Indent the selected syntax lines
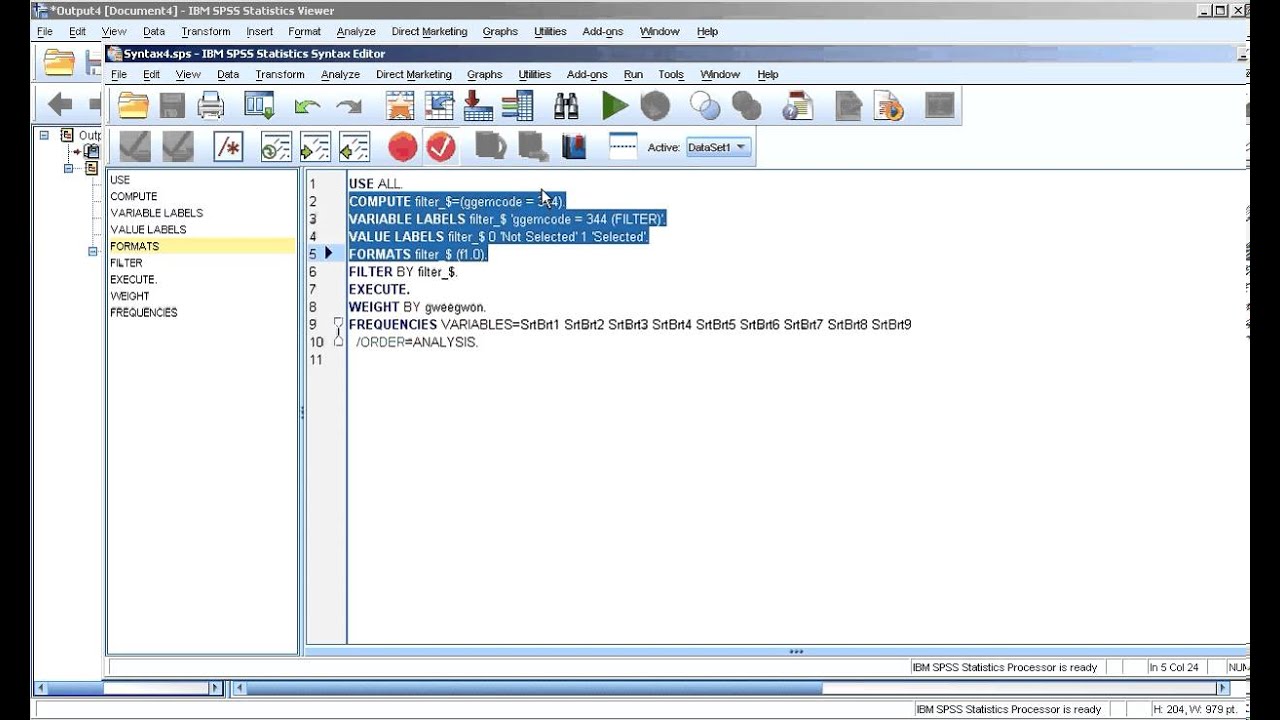1280x720 pixels. (315, 147)
